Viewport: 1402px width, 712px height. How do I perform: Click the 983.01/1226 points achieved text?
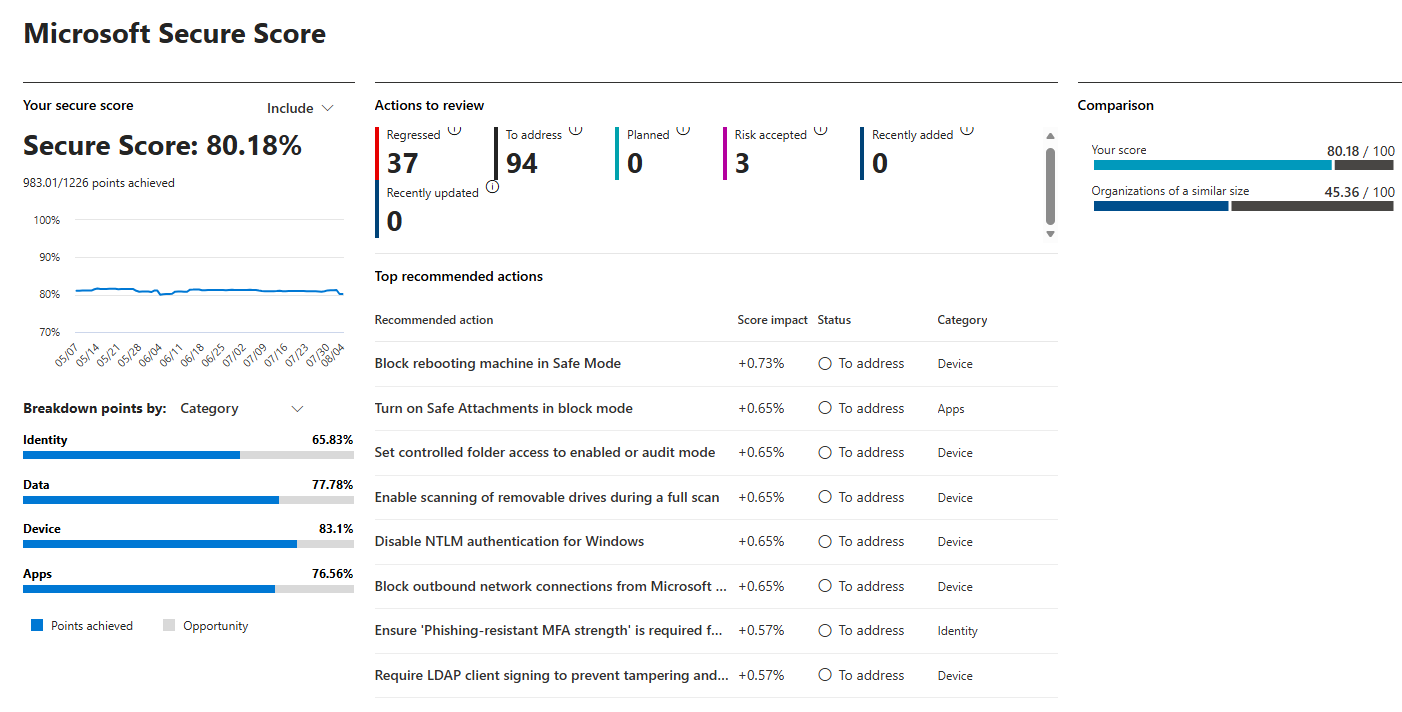coord(99,183)
